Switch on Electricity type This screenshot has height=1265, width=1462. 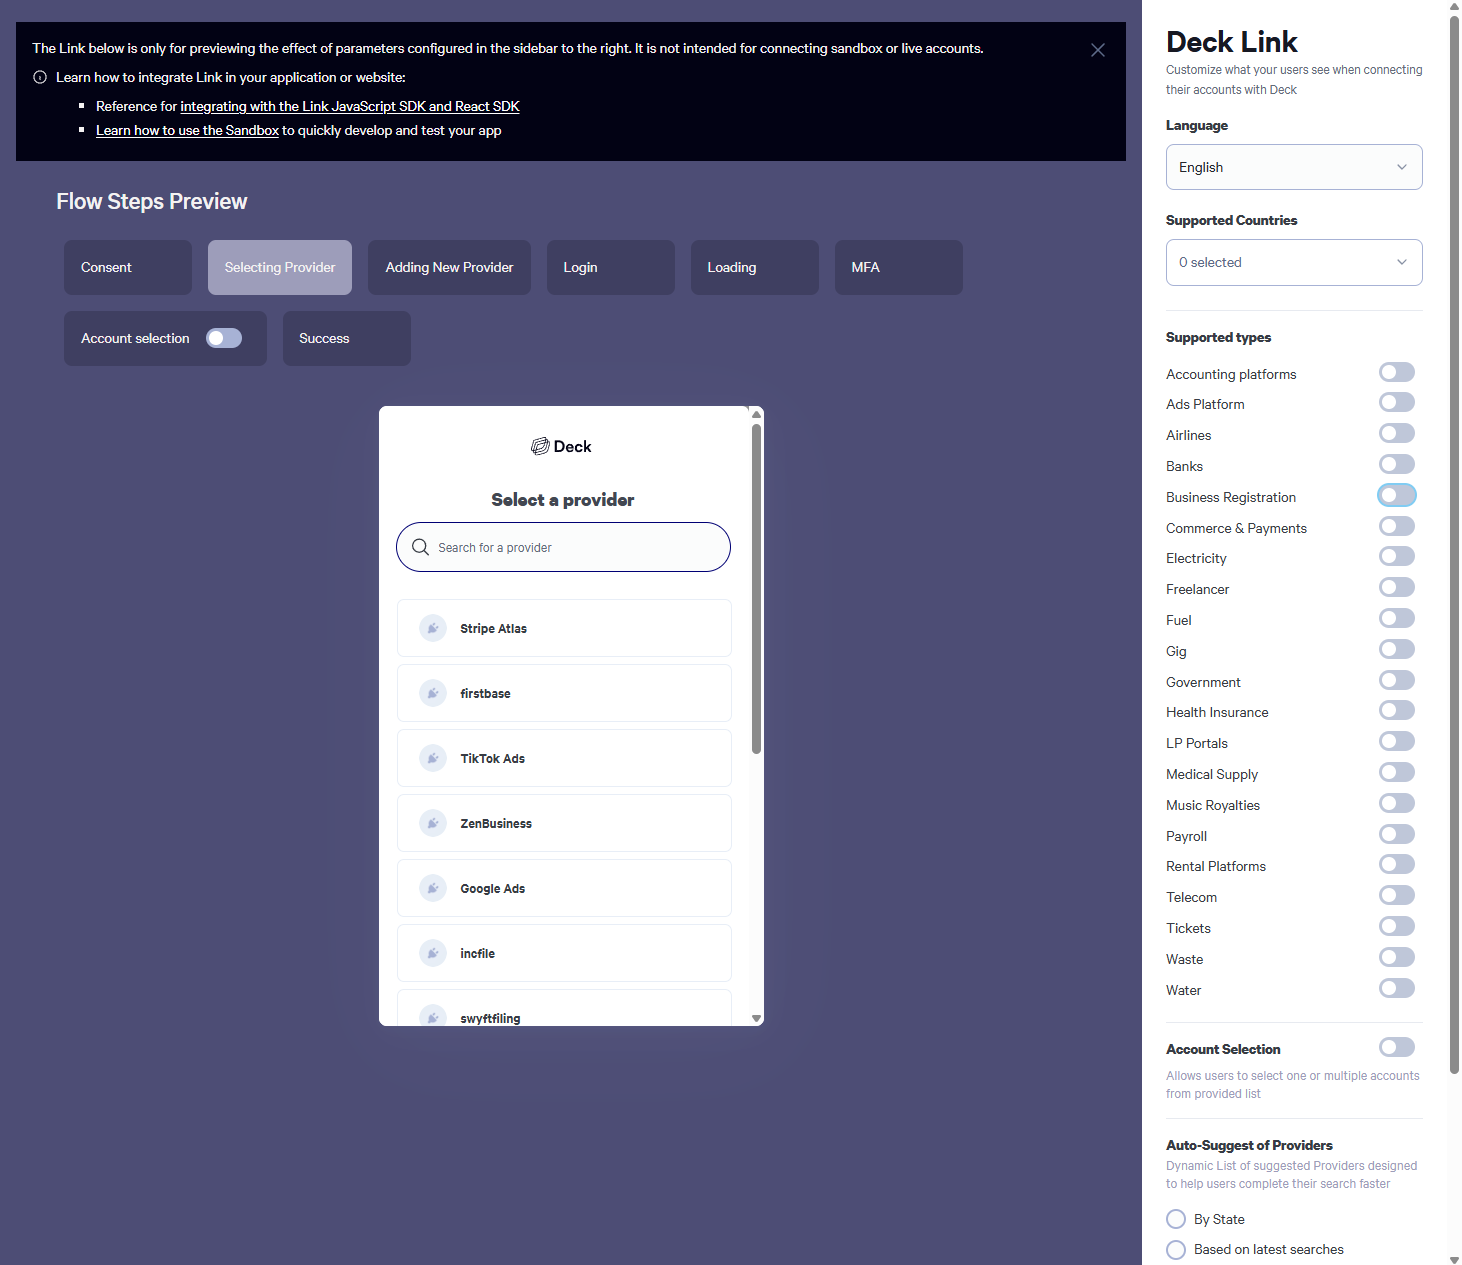click(1397, 556)
